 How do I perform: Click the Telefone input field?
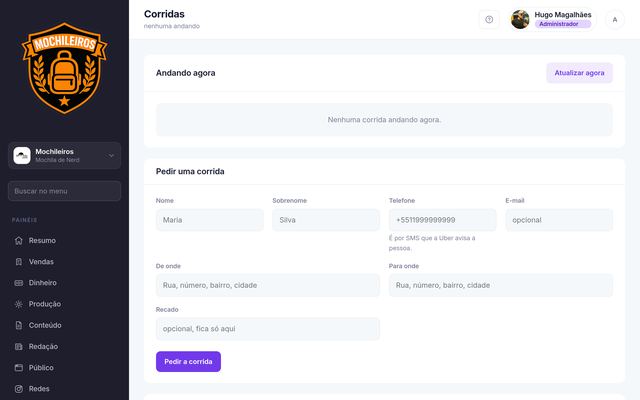442,220
